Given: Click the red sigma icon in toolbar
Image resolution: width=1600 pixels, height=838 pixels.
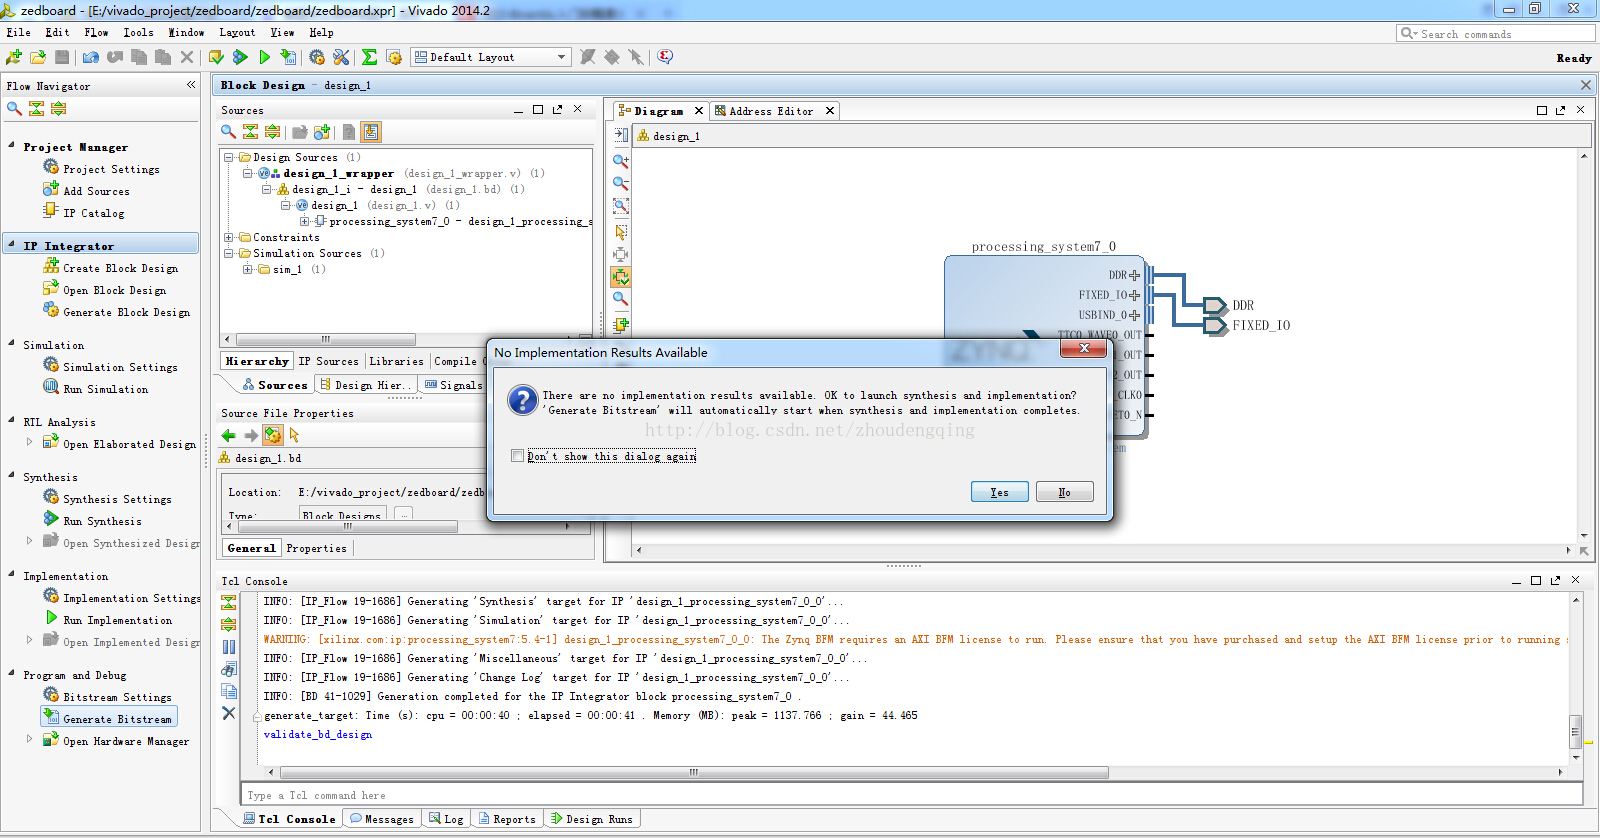Looking at the screenshot, I should point(665,57).
